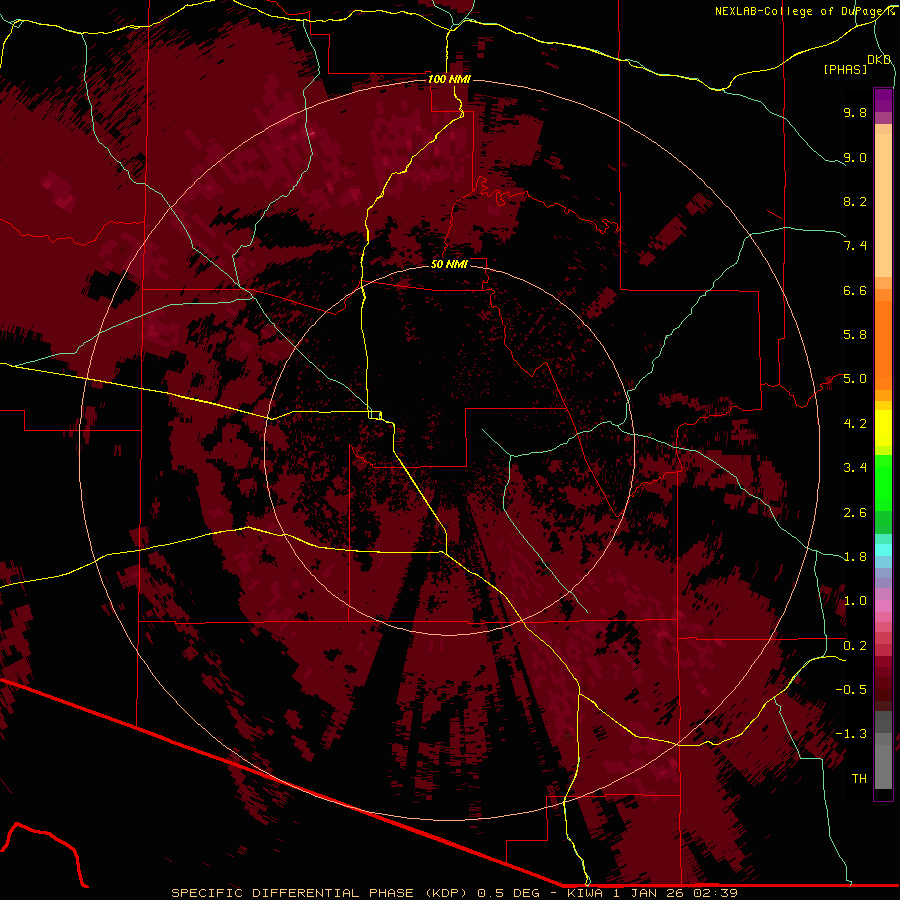Click the 50 NMI range ring label
The width and height of the screenshot is (900, 900).
[449, 264]
